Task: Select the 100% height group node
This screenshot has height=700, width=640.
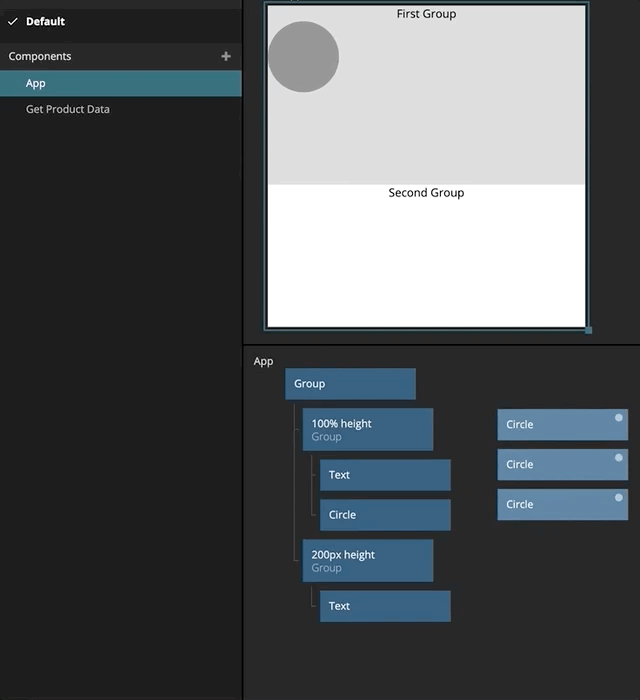Action: (x=367, y=429)
